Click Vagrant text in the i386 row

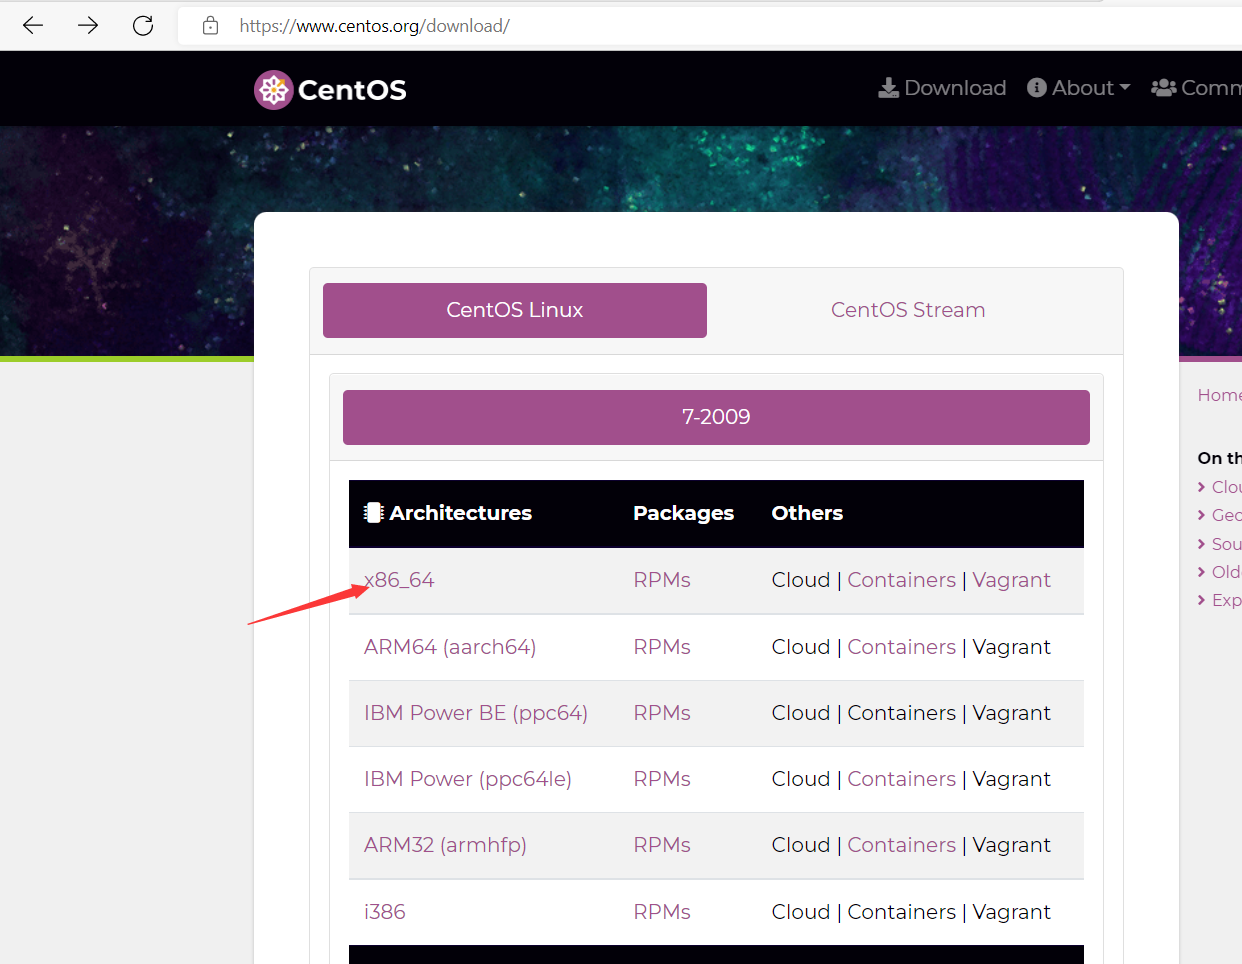pos(1011,912)
